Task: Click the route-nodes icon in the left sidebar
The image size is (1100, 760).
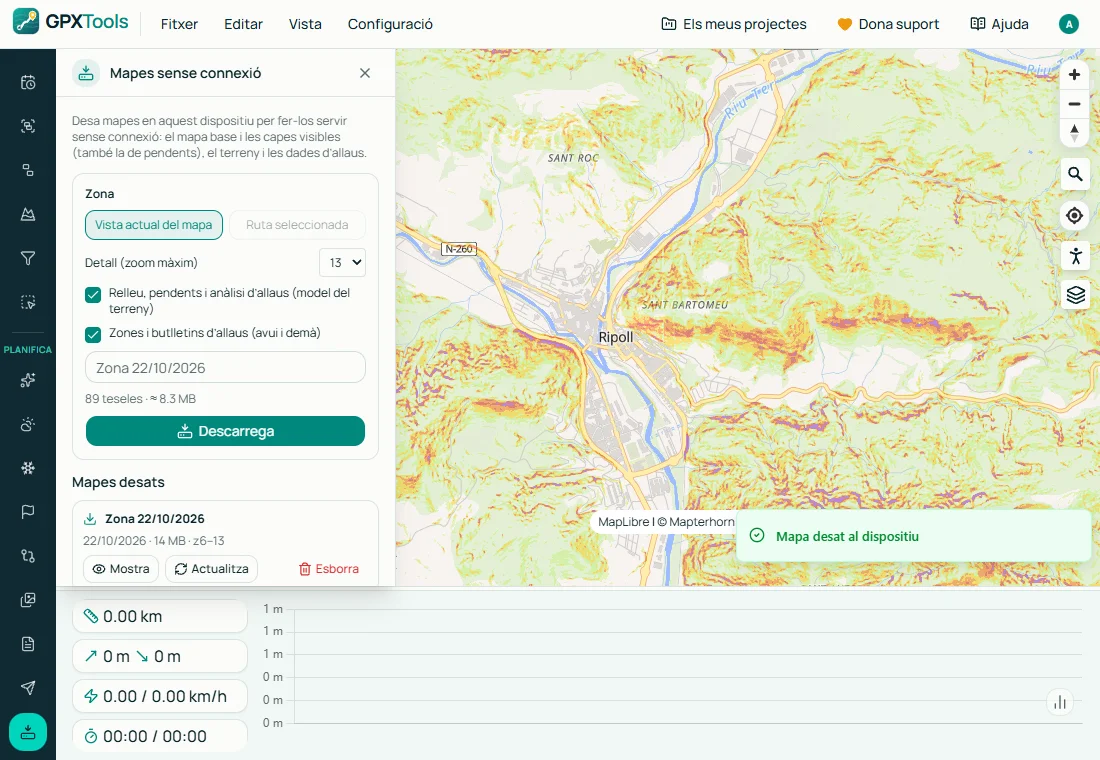Action: click(x=28, y=556)
